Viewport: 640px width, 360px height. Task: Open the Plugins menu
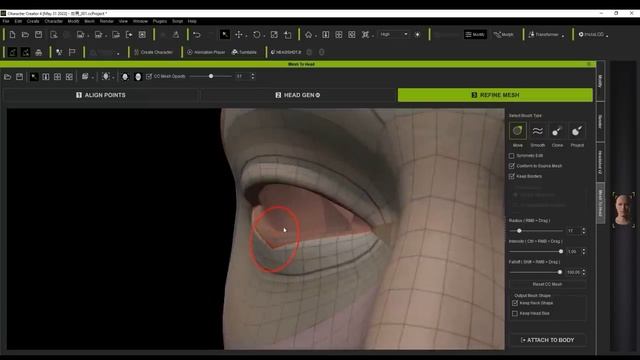(160, 21)
